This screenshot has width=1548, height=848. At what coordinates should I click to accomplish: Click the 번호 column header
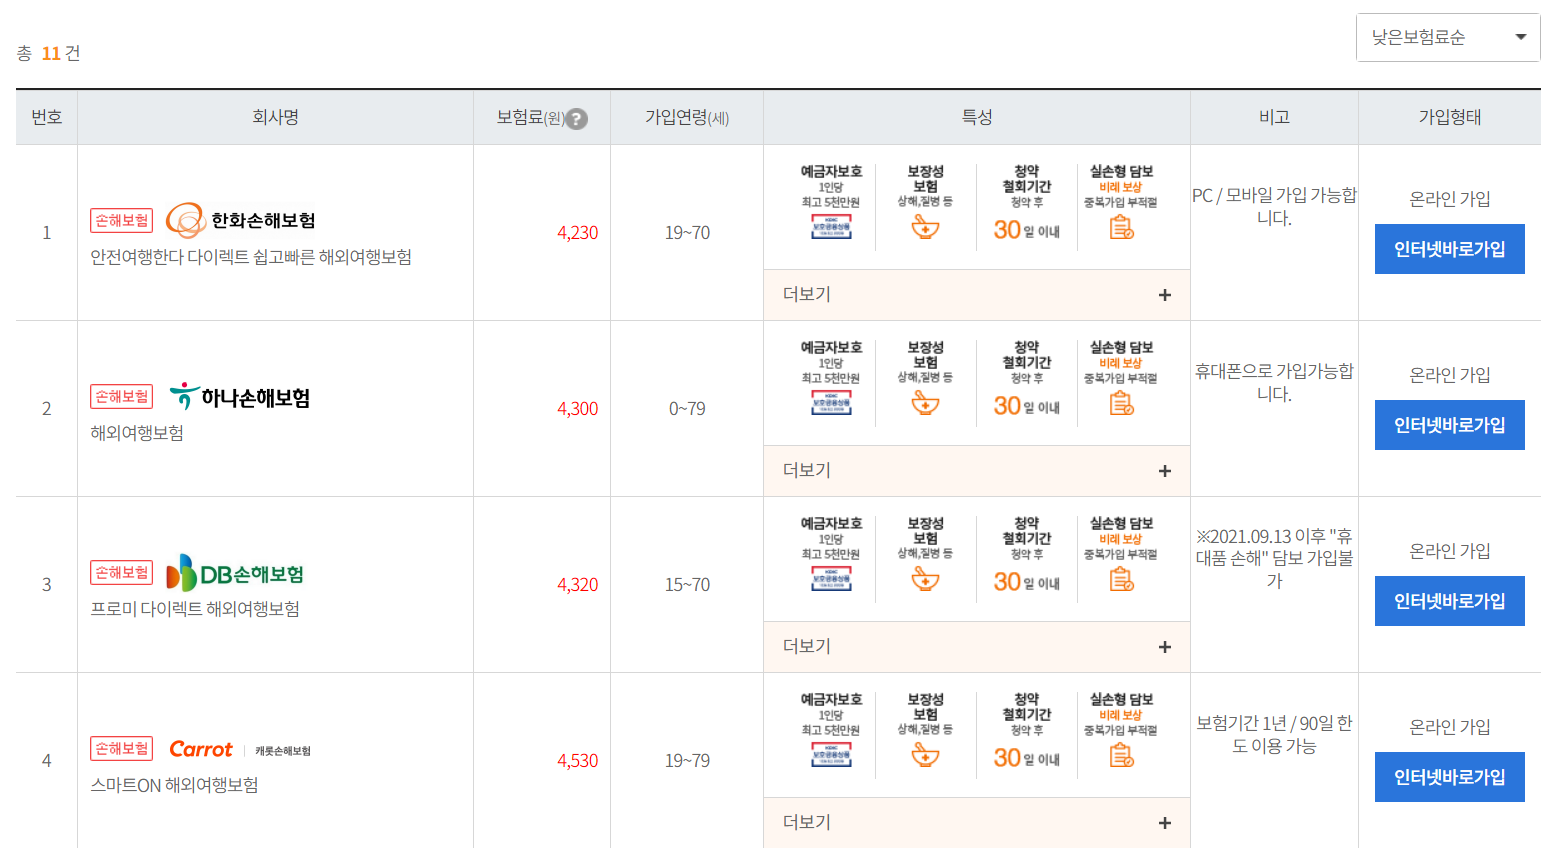point(47,118)
